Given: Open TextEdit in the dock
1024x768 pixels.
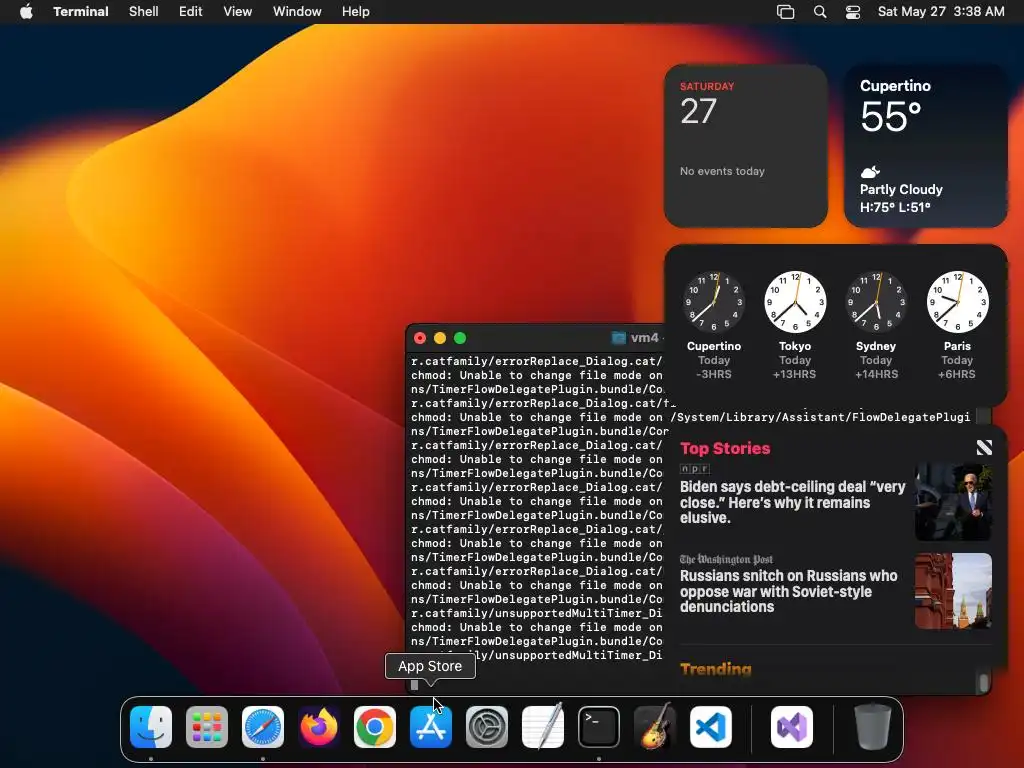Looking at the screenshot, I should click(x=543, y=726).
